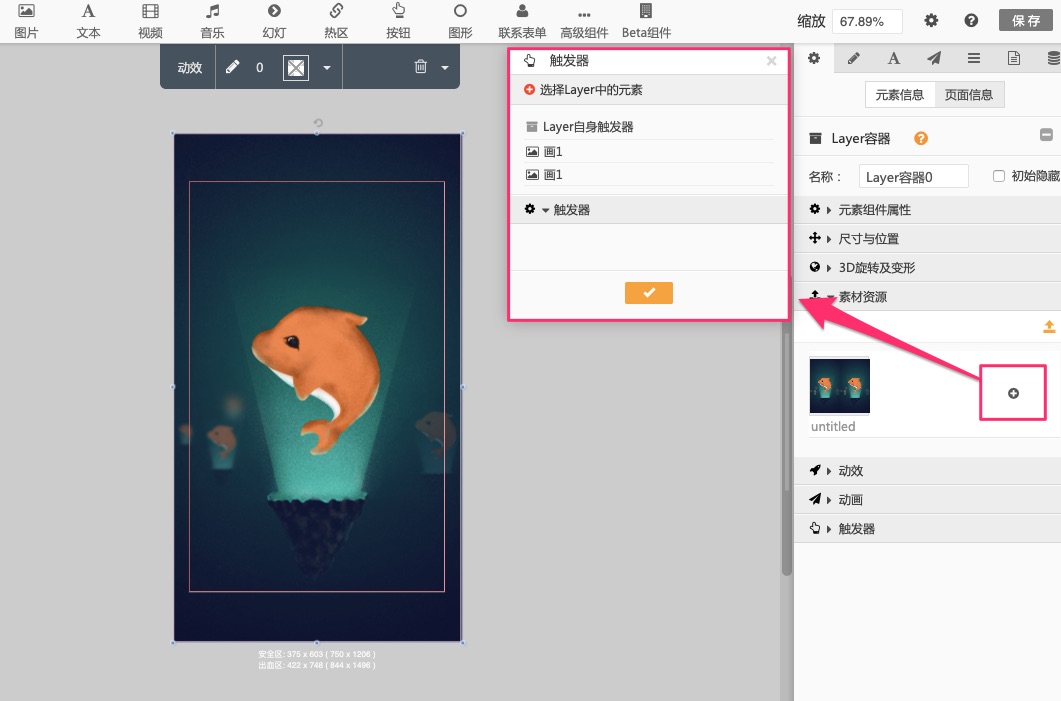Viewport: 1061px width, 701px height.
Task: Collapse Layer容器 panel minus button
Action: [1046, 135]
